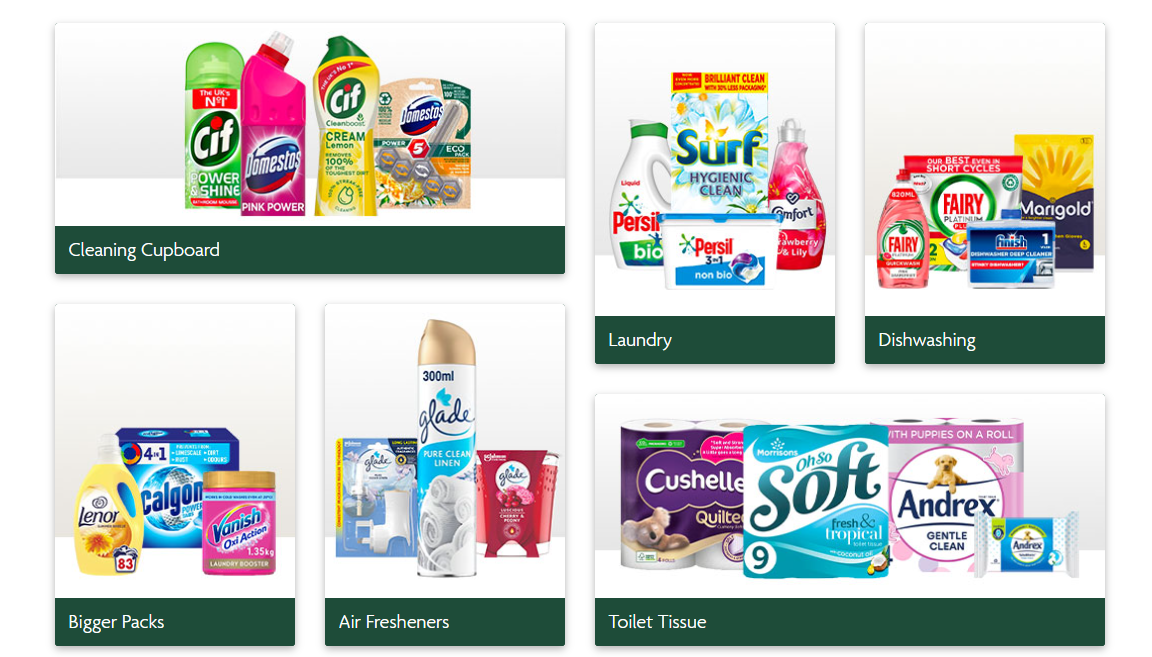This screenshot has width=1152, height=657.
Task: Click the Oh So Soft tropical pack
Action: pos(816,501)
